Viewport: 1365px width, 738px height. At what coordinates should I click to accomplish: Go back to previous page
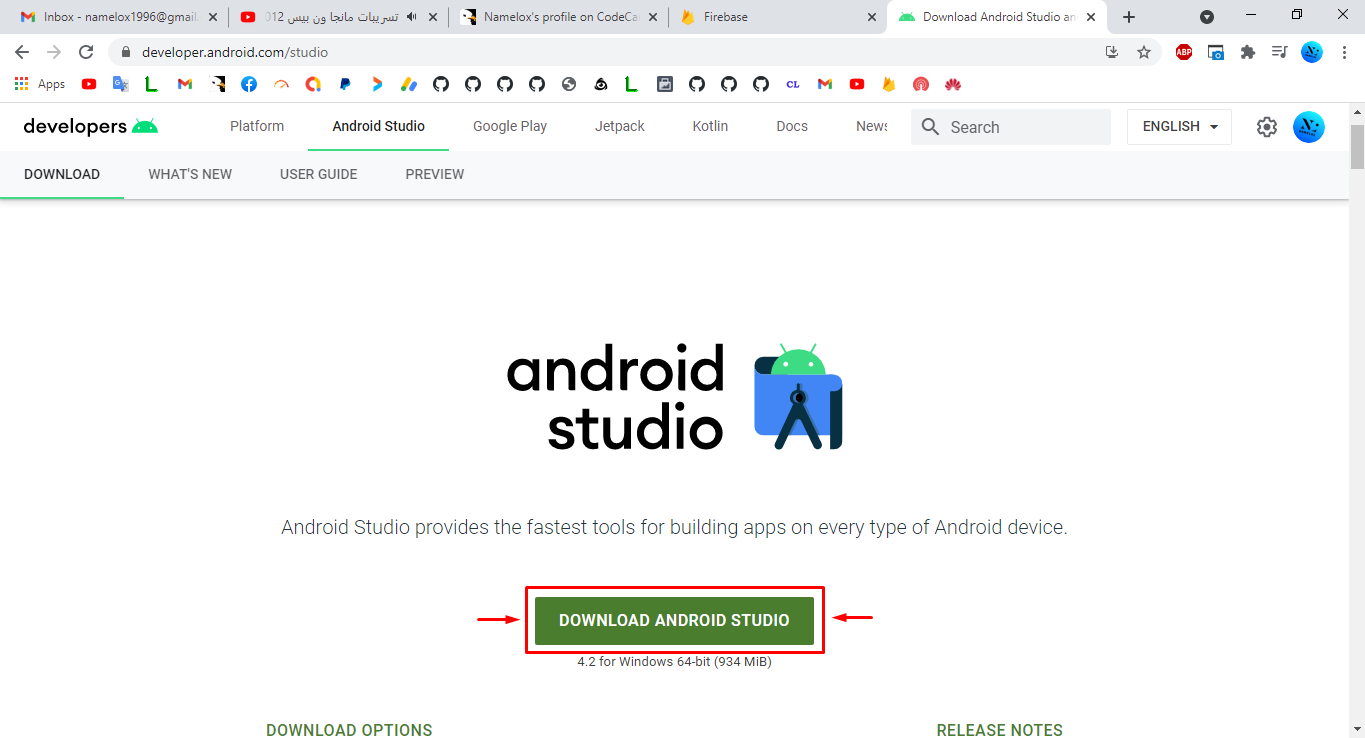coord(22,52)
